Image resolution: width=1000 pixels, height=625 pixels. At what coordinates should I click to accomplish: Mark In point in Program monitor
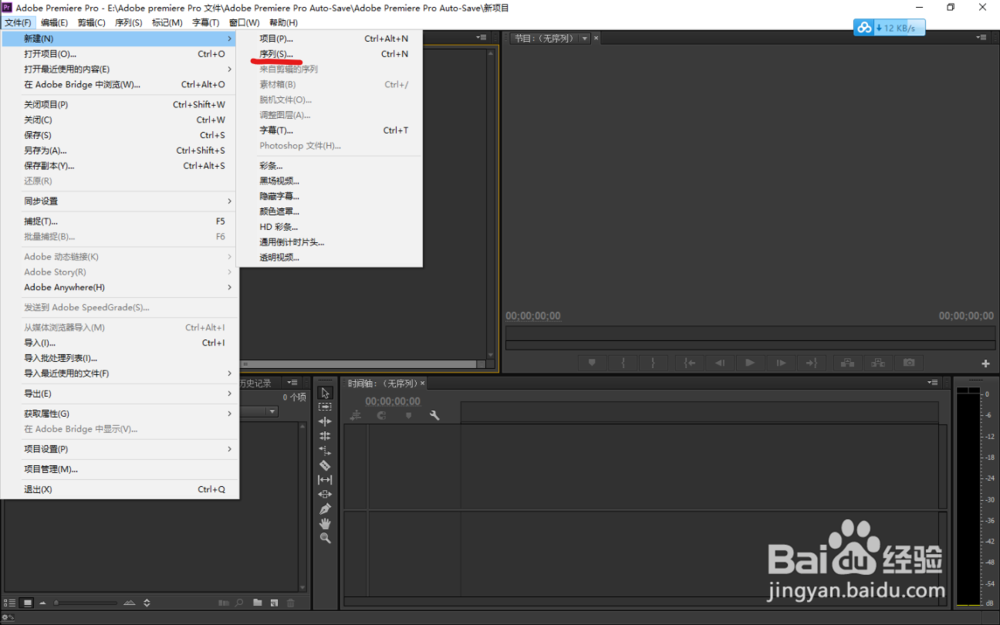[x=623, y=363]
